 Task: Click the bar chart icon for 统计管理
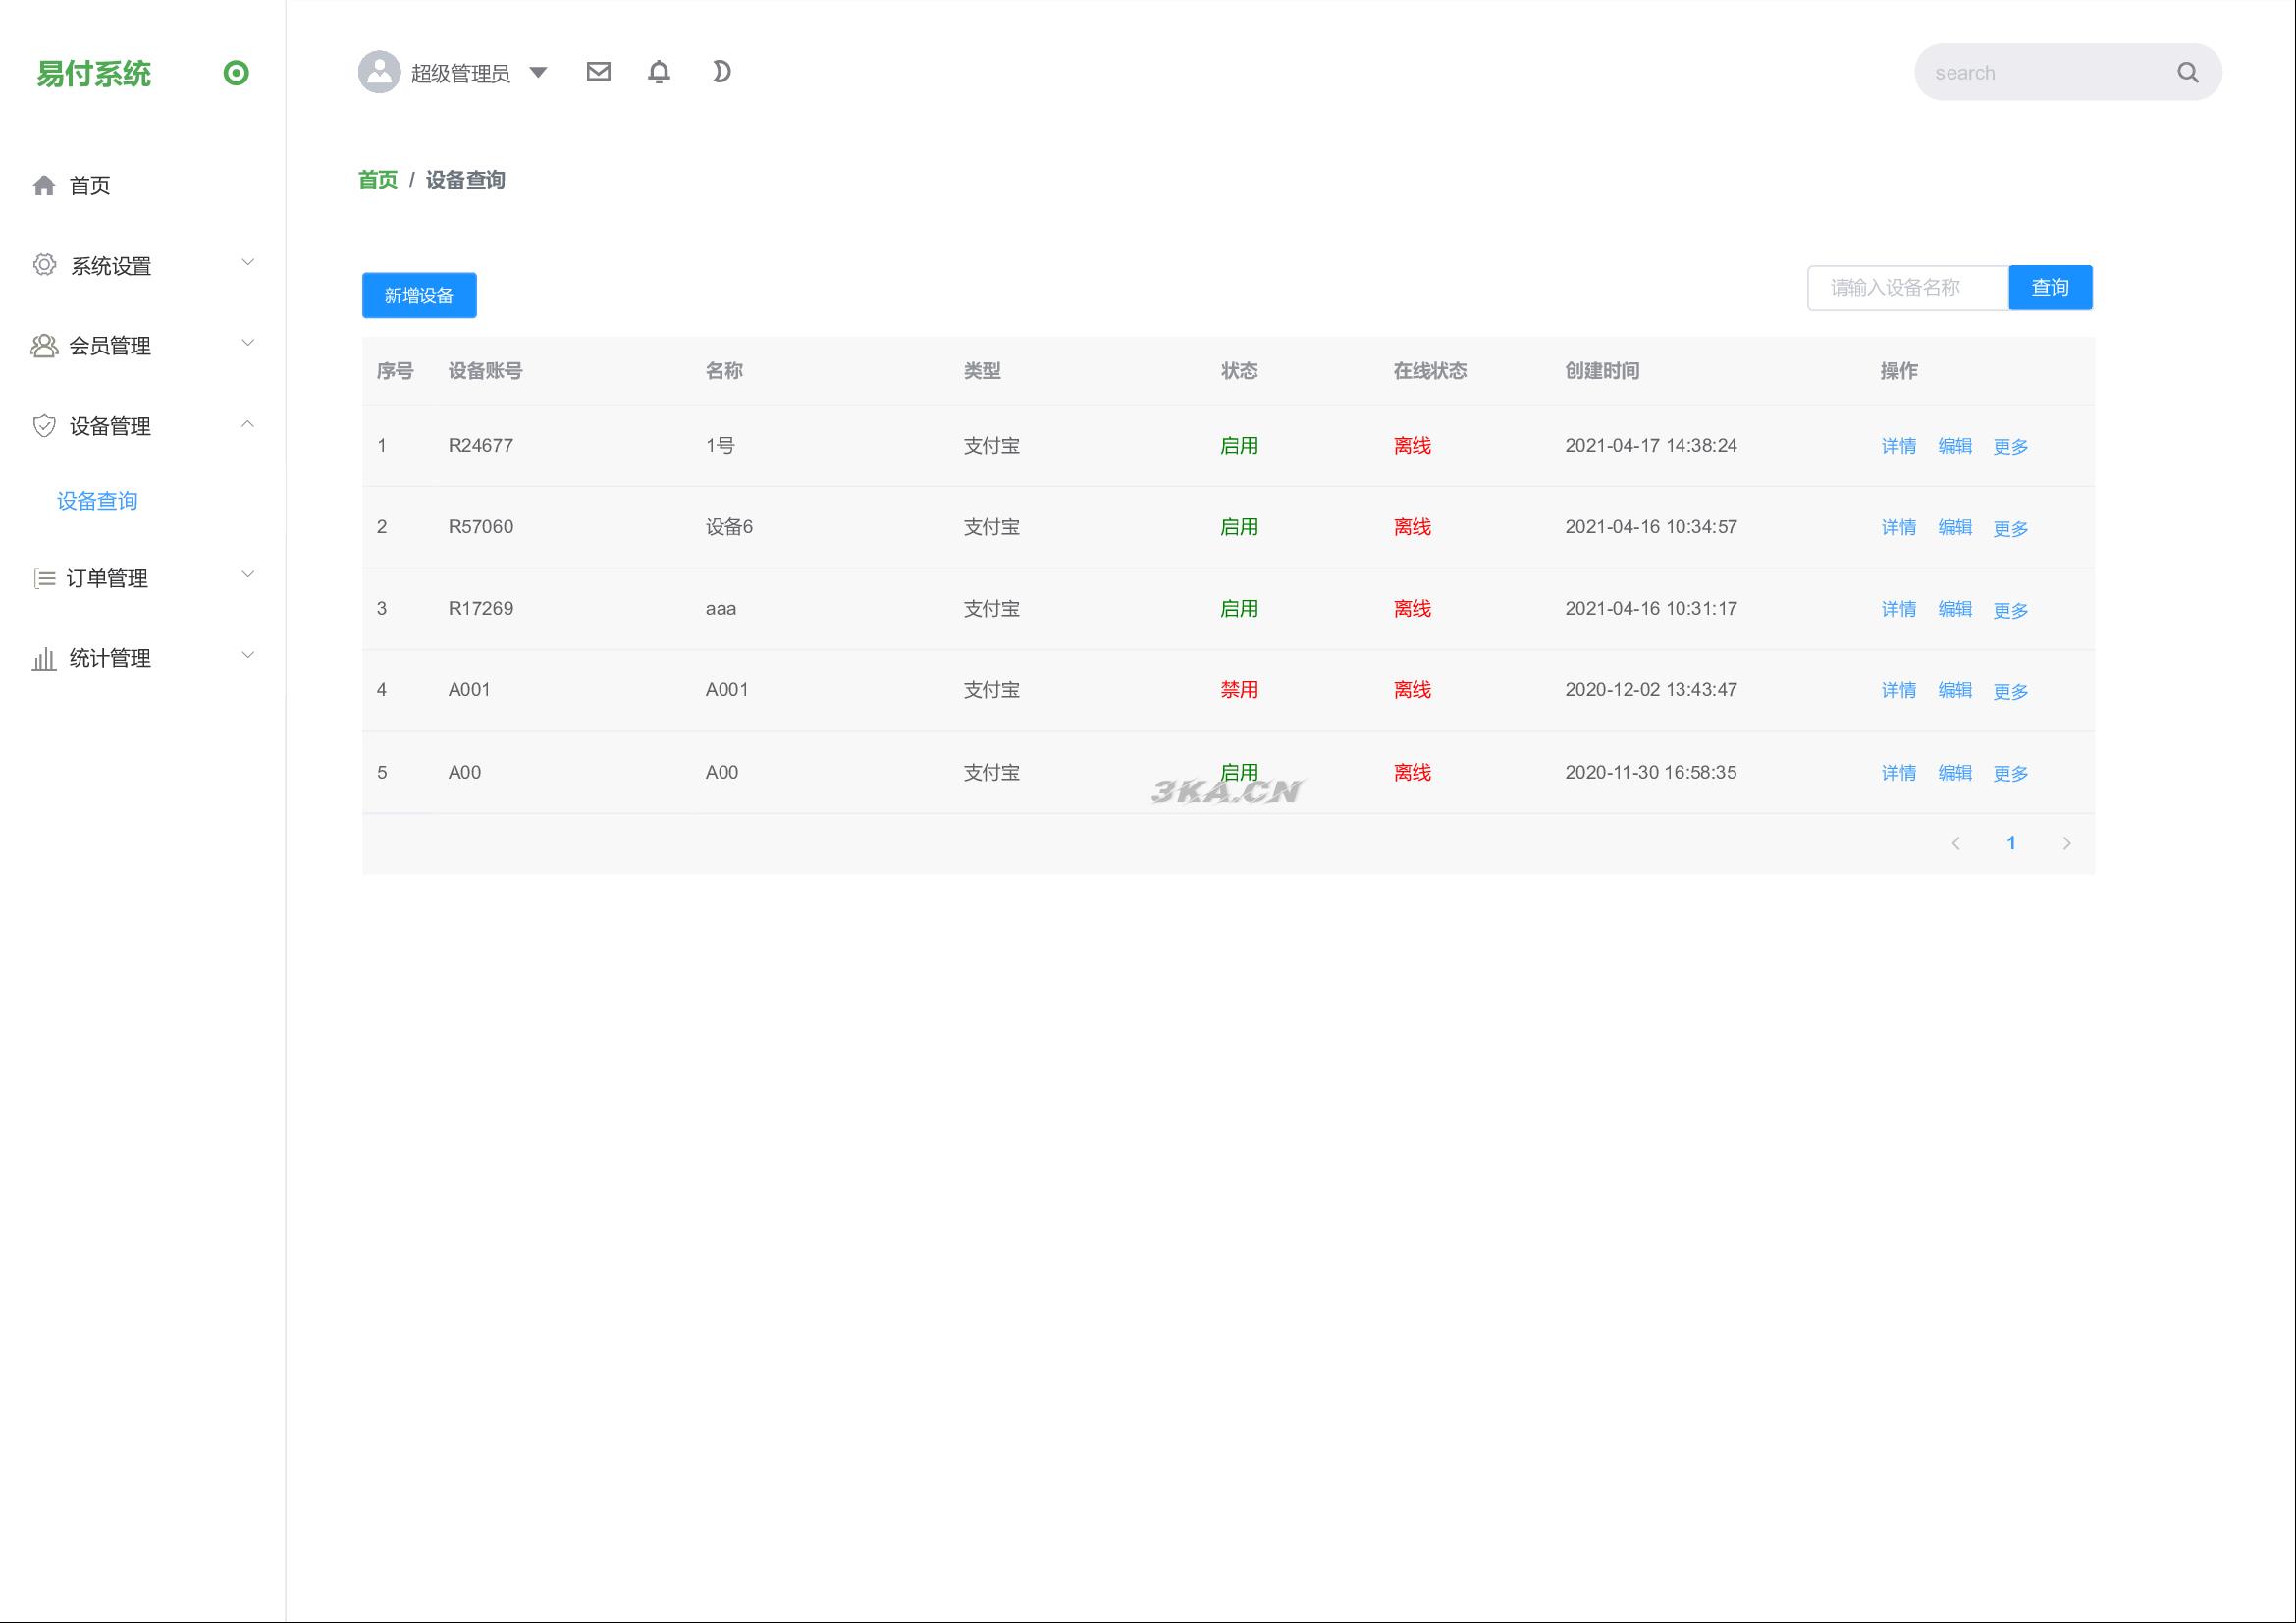44,659
